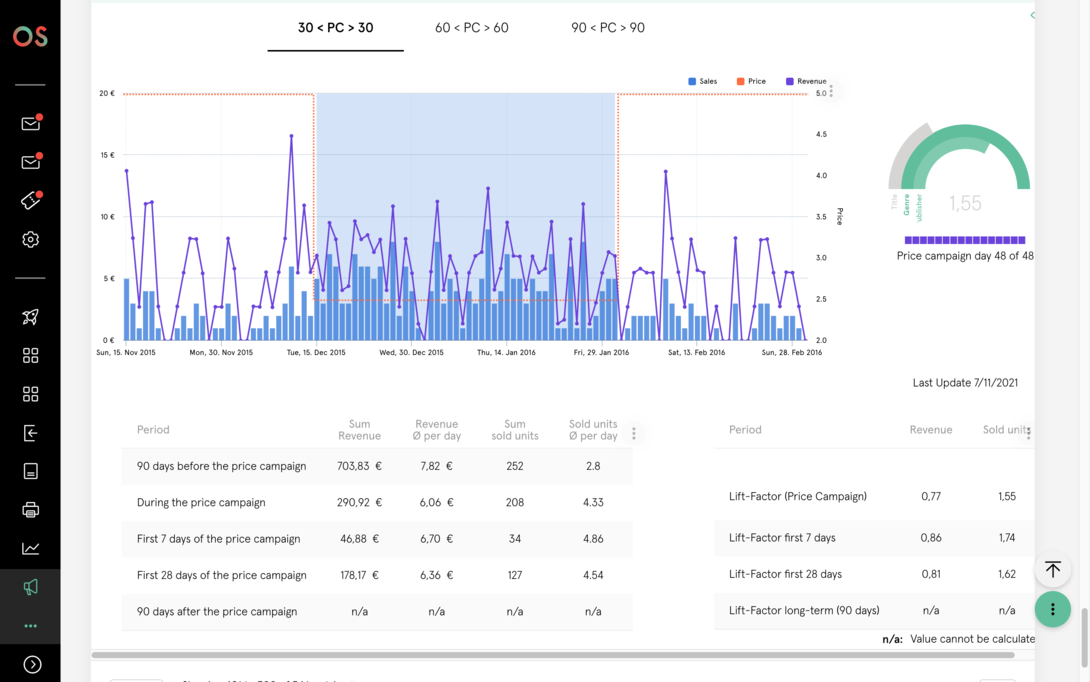Expand the sidebar with bottom chevron arrow
The image size is (1090, 682).
pyautogui.click(x=32, y=664)
